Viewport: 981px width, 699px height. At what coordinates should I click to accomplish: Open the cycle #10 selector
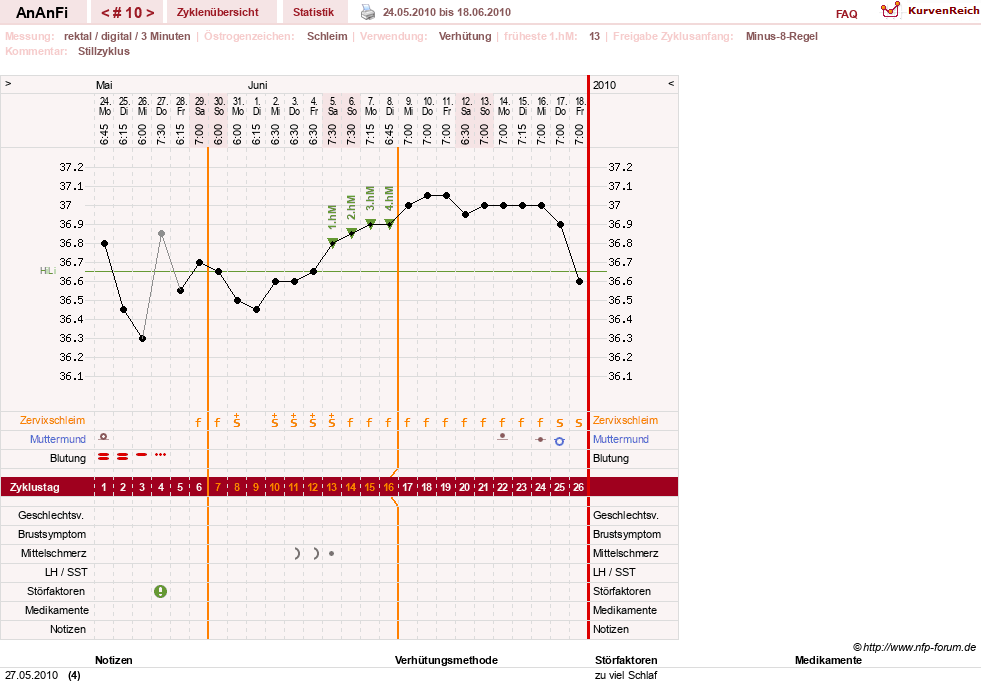click(x=128, y=13)
